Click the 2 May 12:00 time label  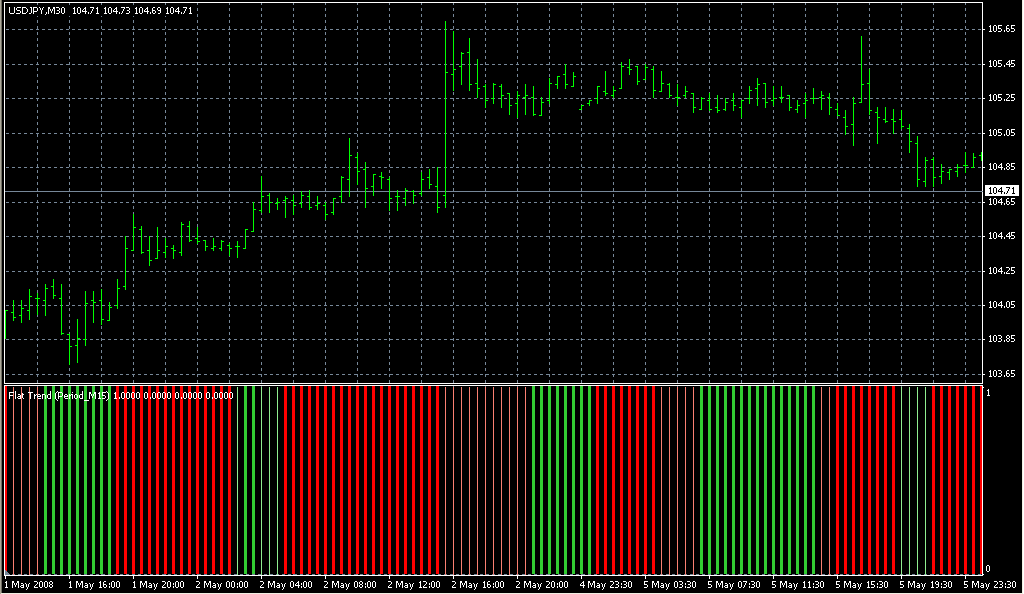pos(414,585)
